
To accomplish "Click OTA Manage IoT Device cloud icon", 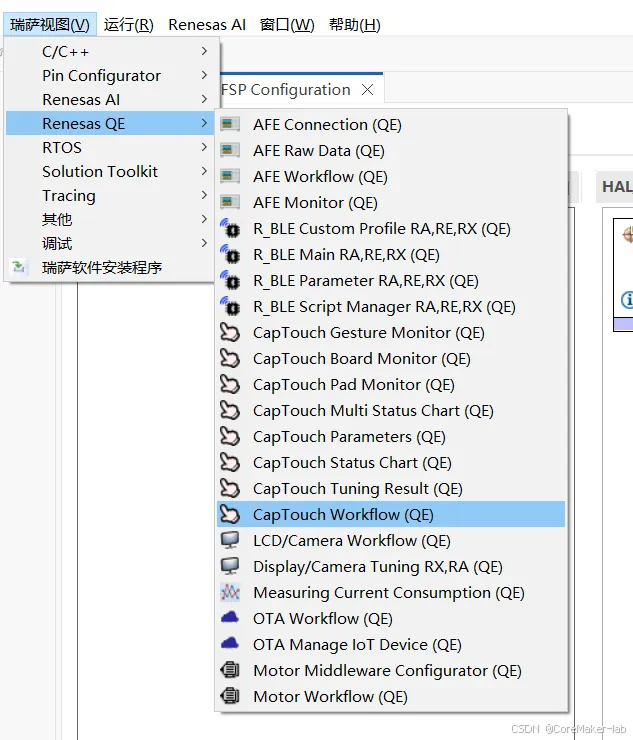I will tap(230, 643).
